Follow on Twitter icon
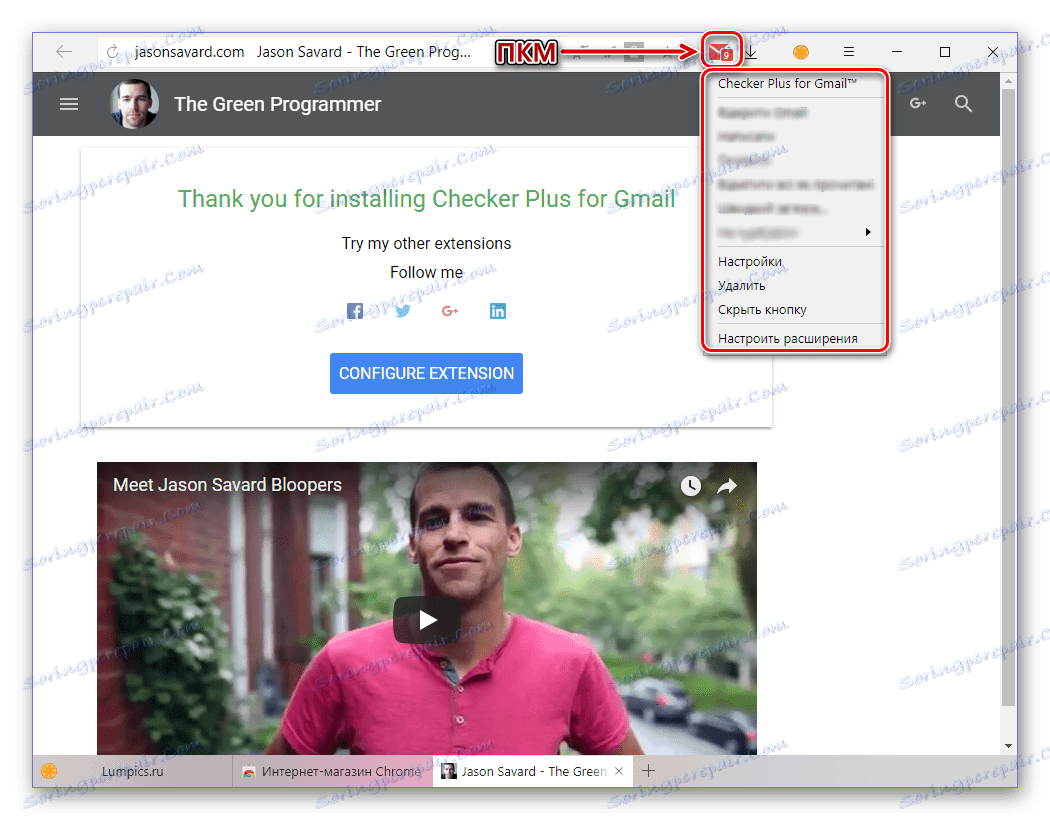 coord(402,311)
